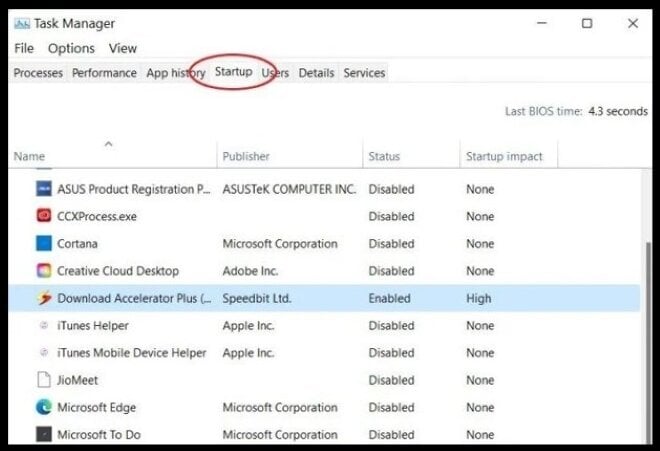Minimize the Task Manager window
660x451 pixels.
(x=542, y=23)
